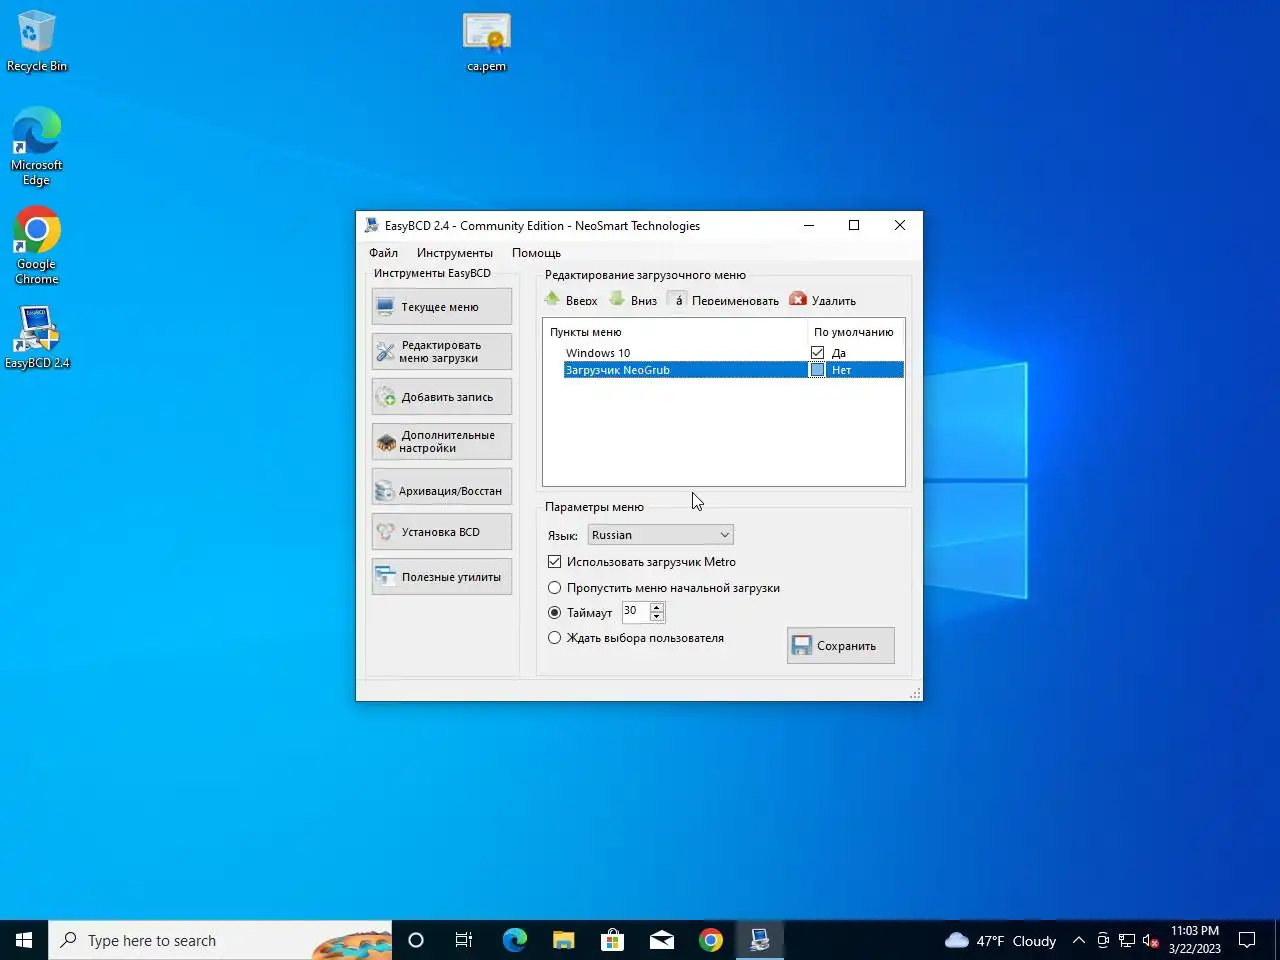Open weather widget showing 47°F Cloudy
This screenshot has height=960, width=1280.
1000,940
